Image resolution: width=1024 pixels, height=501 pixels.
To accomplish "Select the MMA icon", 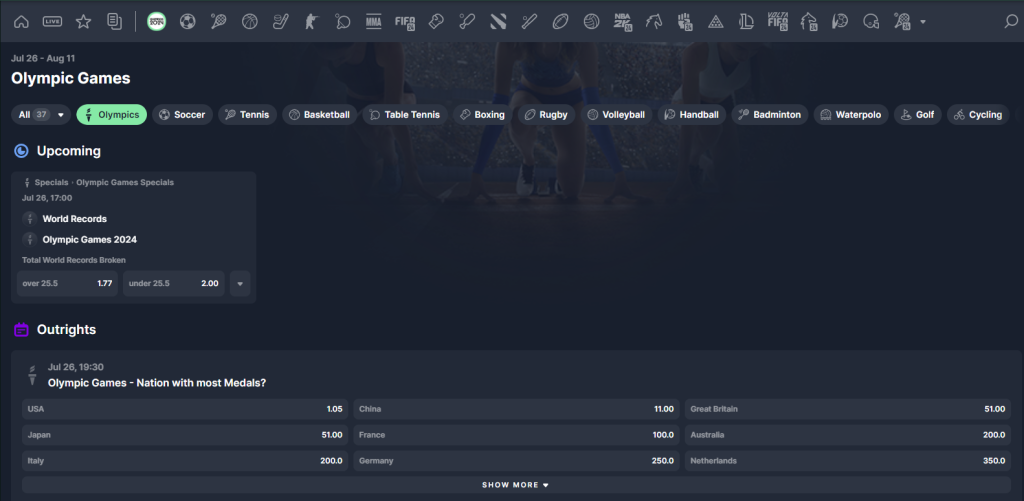I will tap(374, 22).
